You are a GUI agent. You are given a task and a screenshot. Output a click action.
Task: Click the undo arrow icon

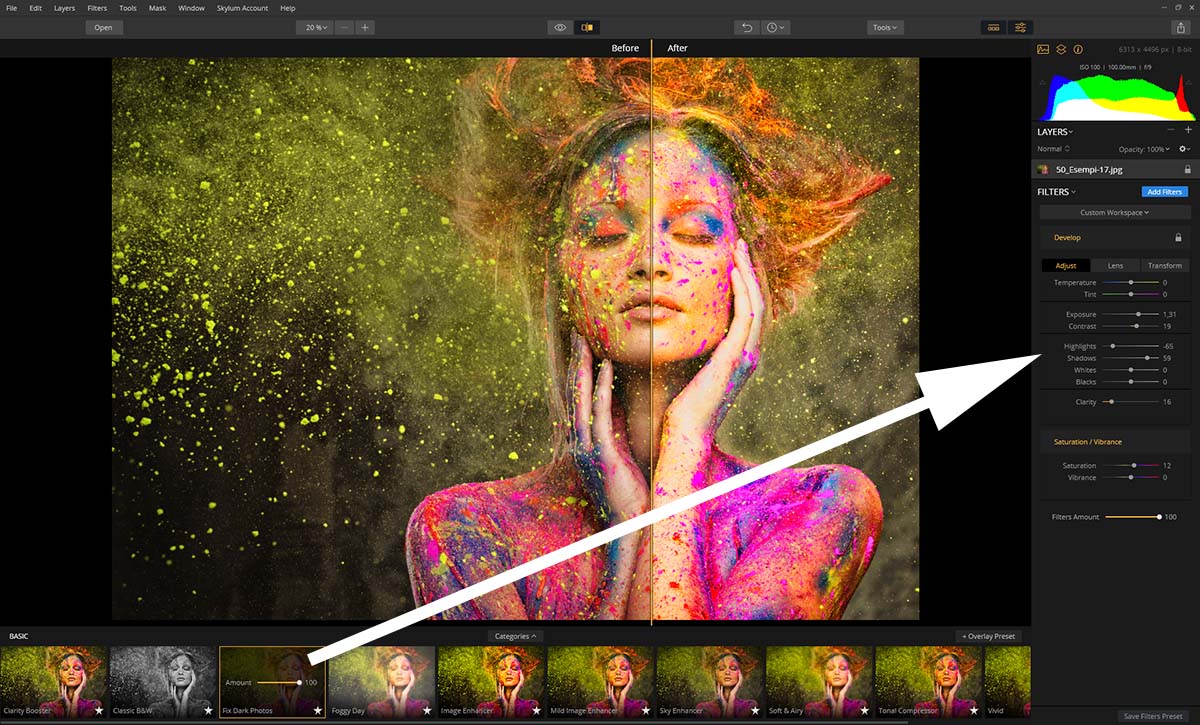tap(746, 28)
